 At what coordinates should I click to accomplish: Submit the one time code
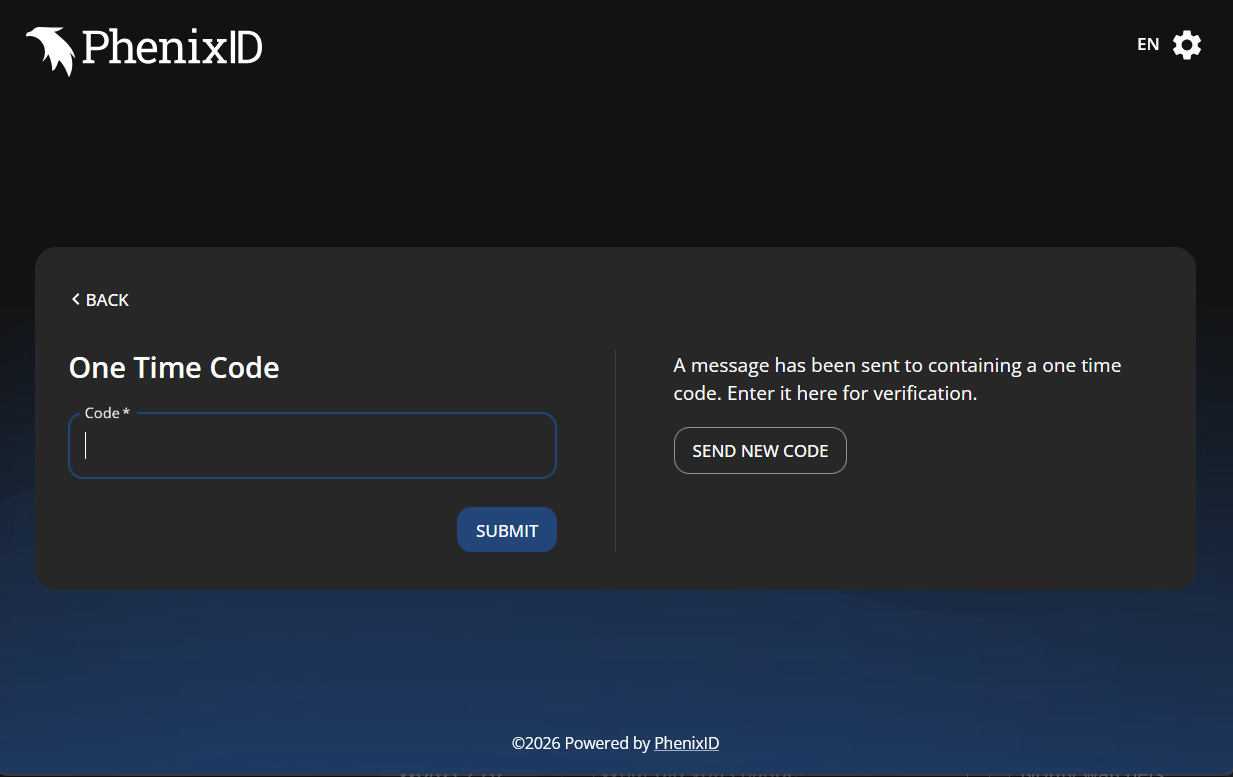[507, 530]
